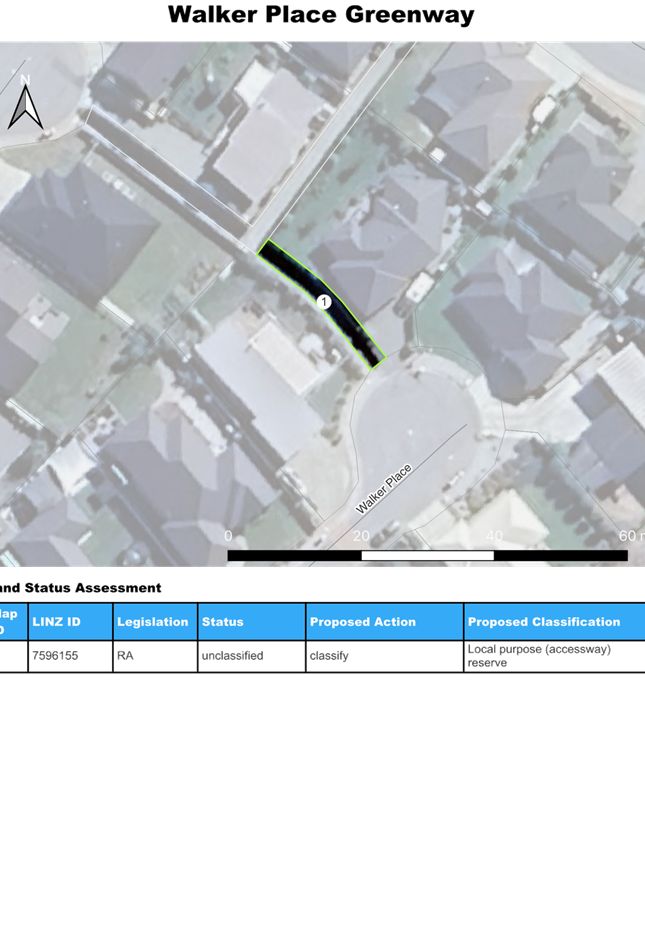The width and height of the screenshot is (645, 934).
Task: Select the 40 label on scale bar
Action: (493, 536)
